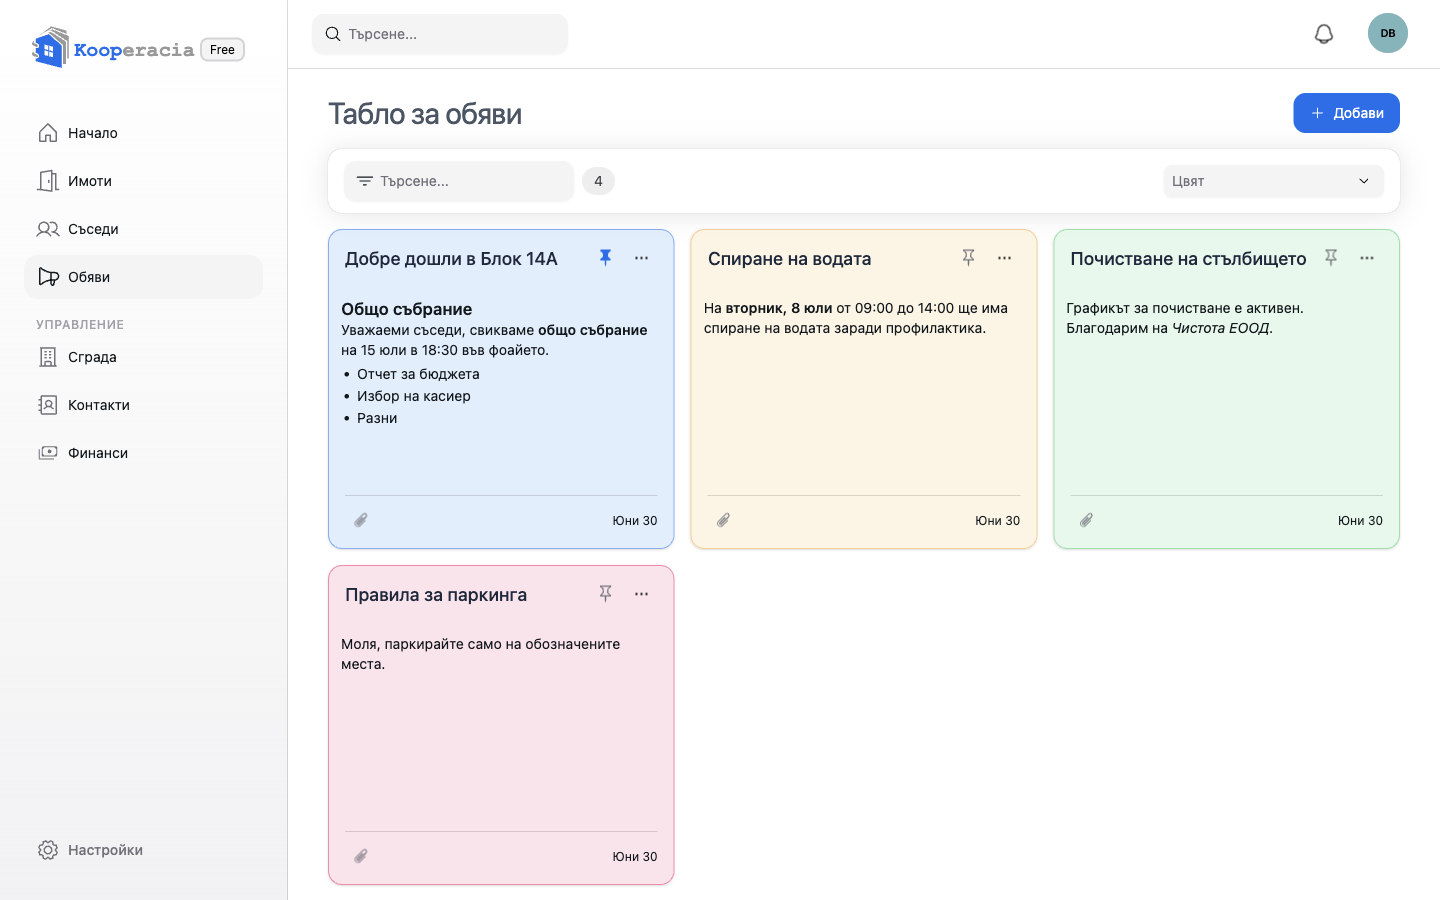Go to 'Начало' in the sidebar
Screen dimensions: 1440x900
tap(143, 133)
